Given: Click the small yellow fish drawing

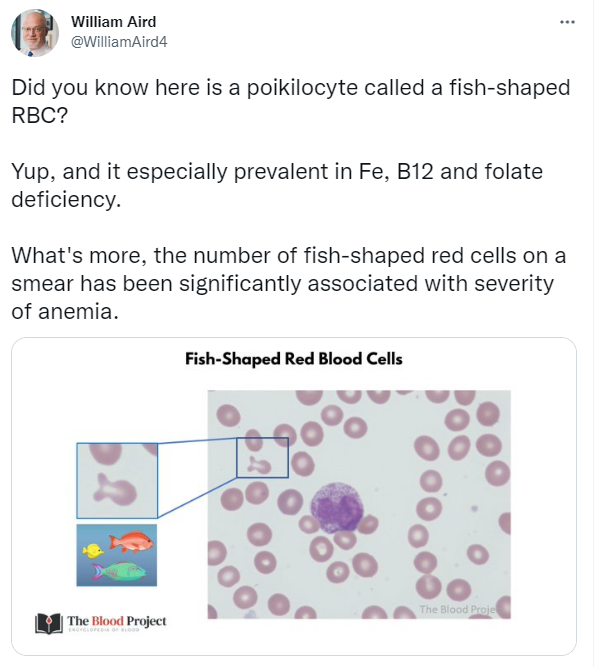Looking at the screenshot, I should [93, 551].
